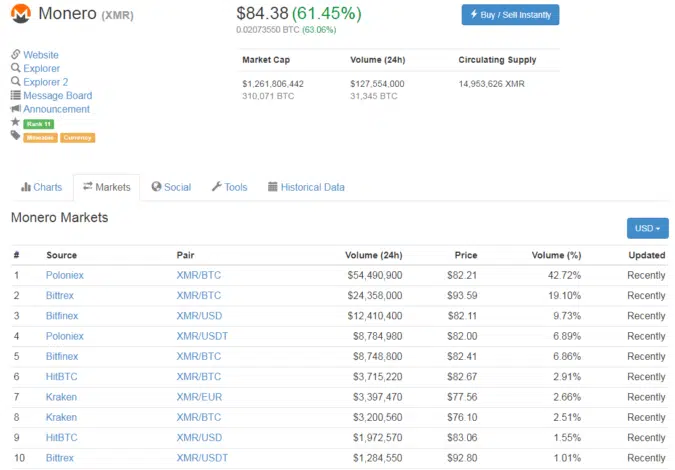Click the Monero logo icon

[x=21, y=13]
